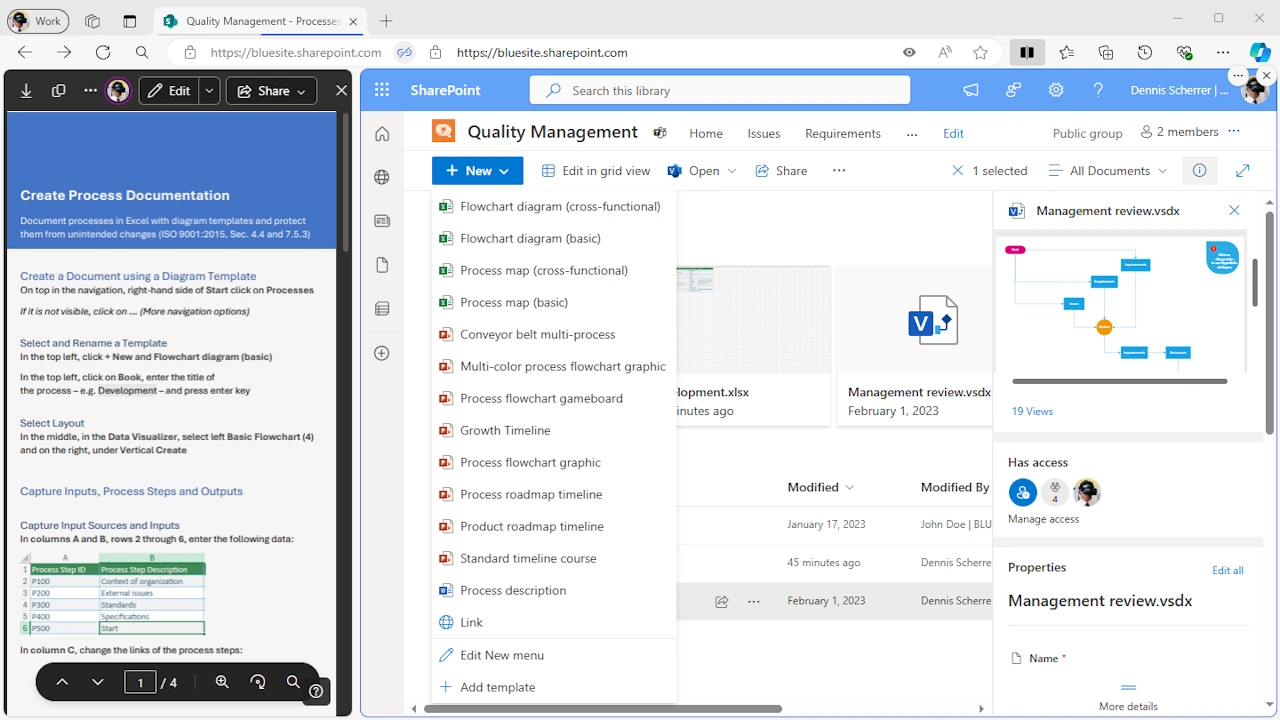Image resolution: width=1280 pixels, height=720 pixels.
Task: Expand the Open command dropdown chevron
Action: click(732, 171)
